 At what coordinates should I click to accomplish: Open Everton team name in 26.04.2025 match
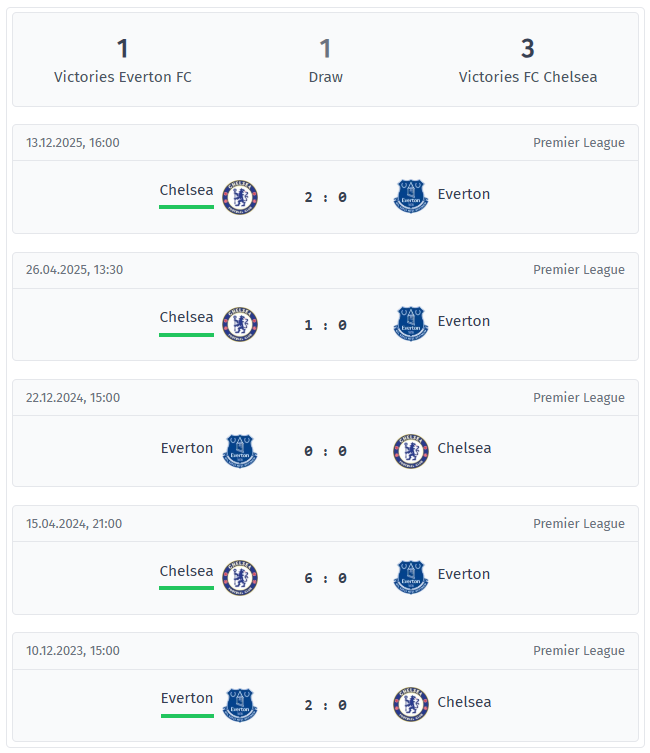coord(464,321)
